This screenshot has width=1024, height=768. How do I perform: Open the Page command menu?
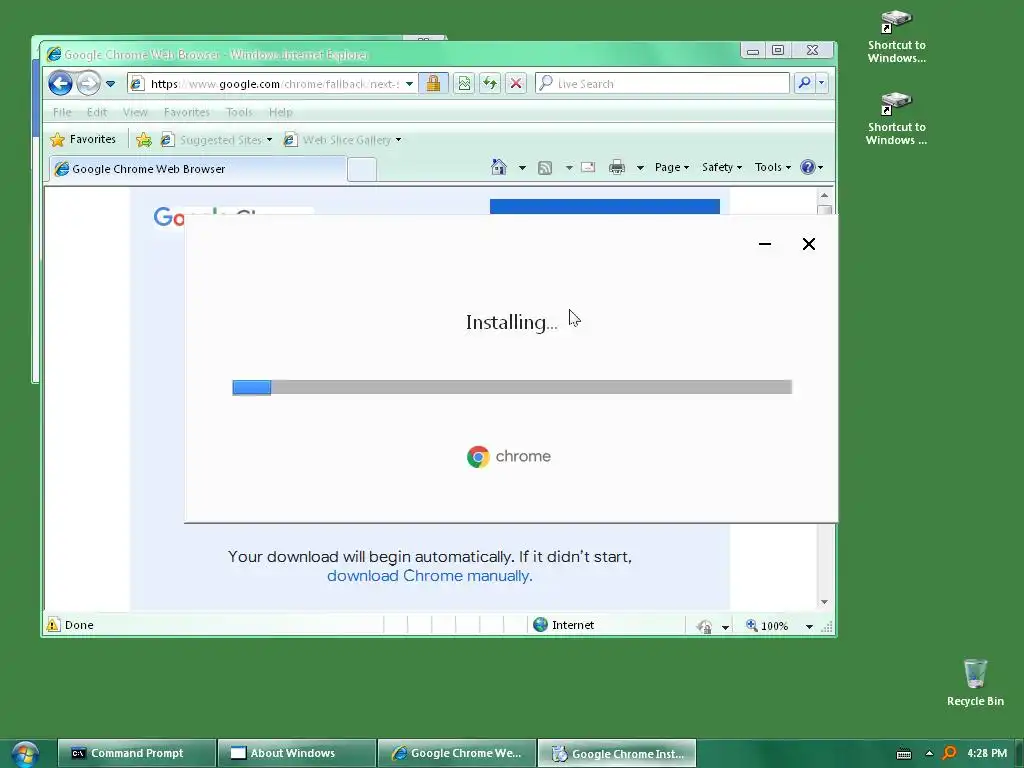[x=672, y=167]
